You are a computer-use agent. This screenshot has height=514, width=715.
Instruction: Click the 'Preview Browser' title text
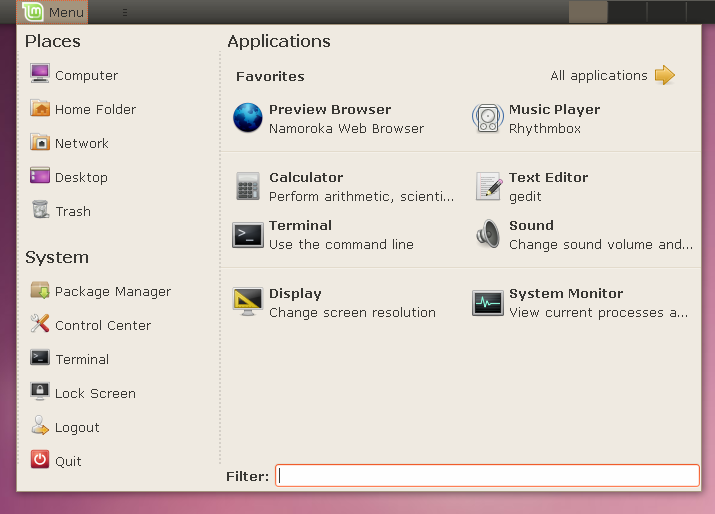coord(330,109)
